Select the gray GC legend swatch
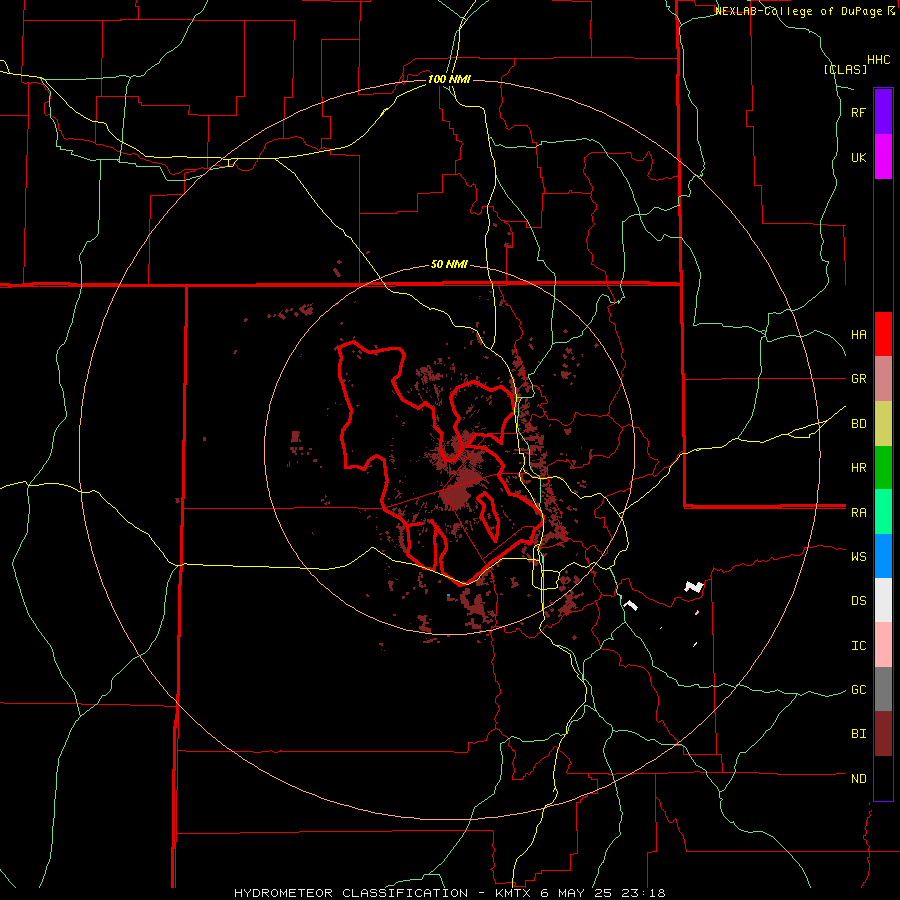This screenshot has width=900, height=900. click(883, 689)
